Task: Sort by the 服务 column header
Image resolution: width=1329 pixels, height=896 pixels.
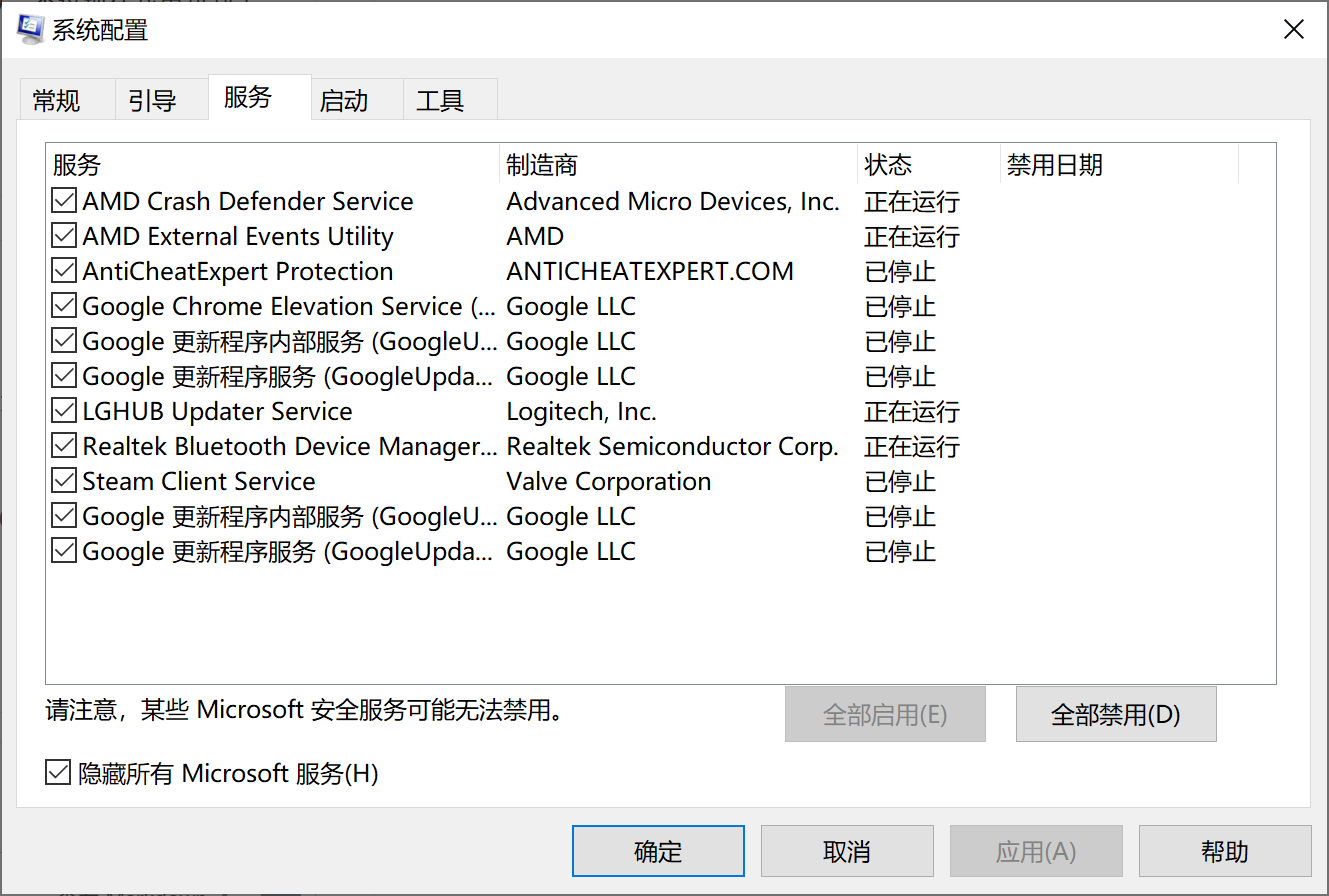Action: (x=272, y=164)
